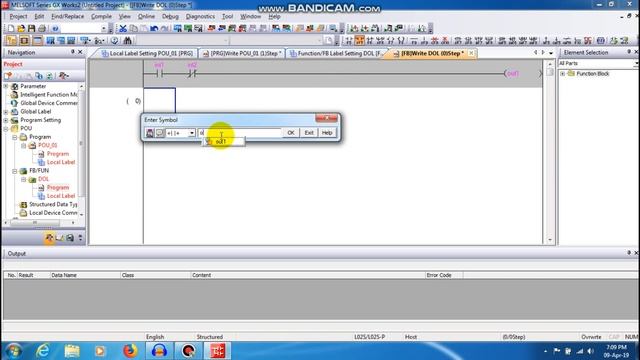The height and width of the screenshot is (360, 640).
Task: Switch to GX Works2 red taskbar icon
Action: point(217,351)
